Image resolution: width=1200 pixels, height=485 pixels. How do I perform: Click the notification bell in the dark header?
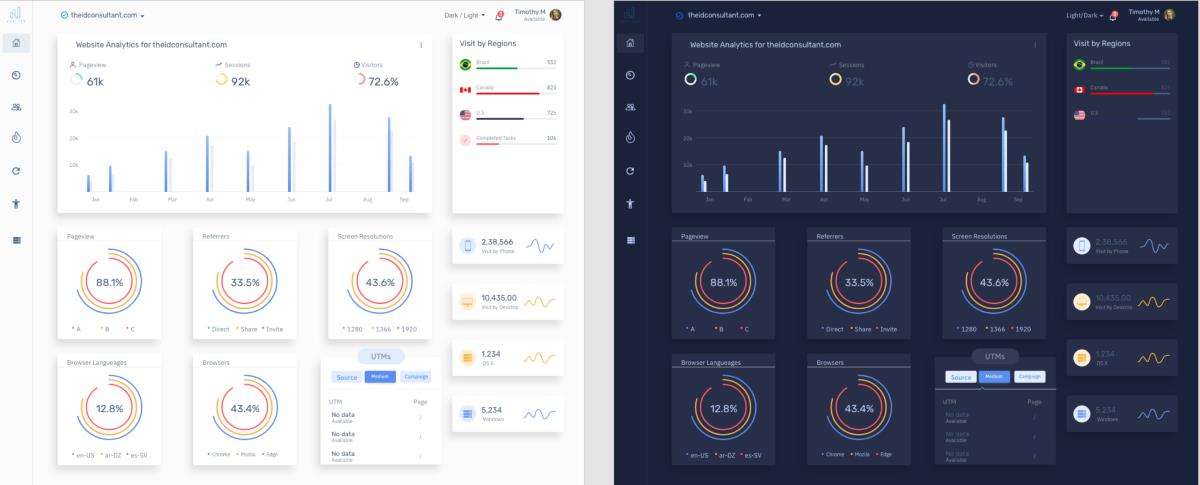1113,16
